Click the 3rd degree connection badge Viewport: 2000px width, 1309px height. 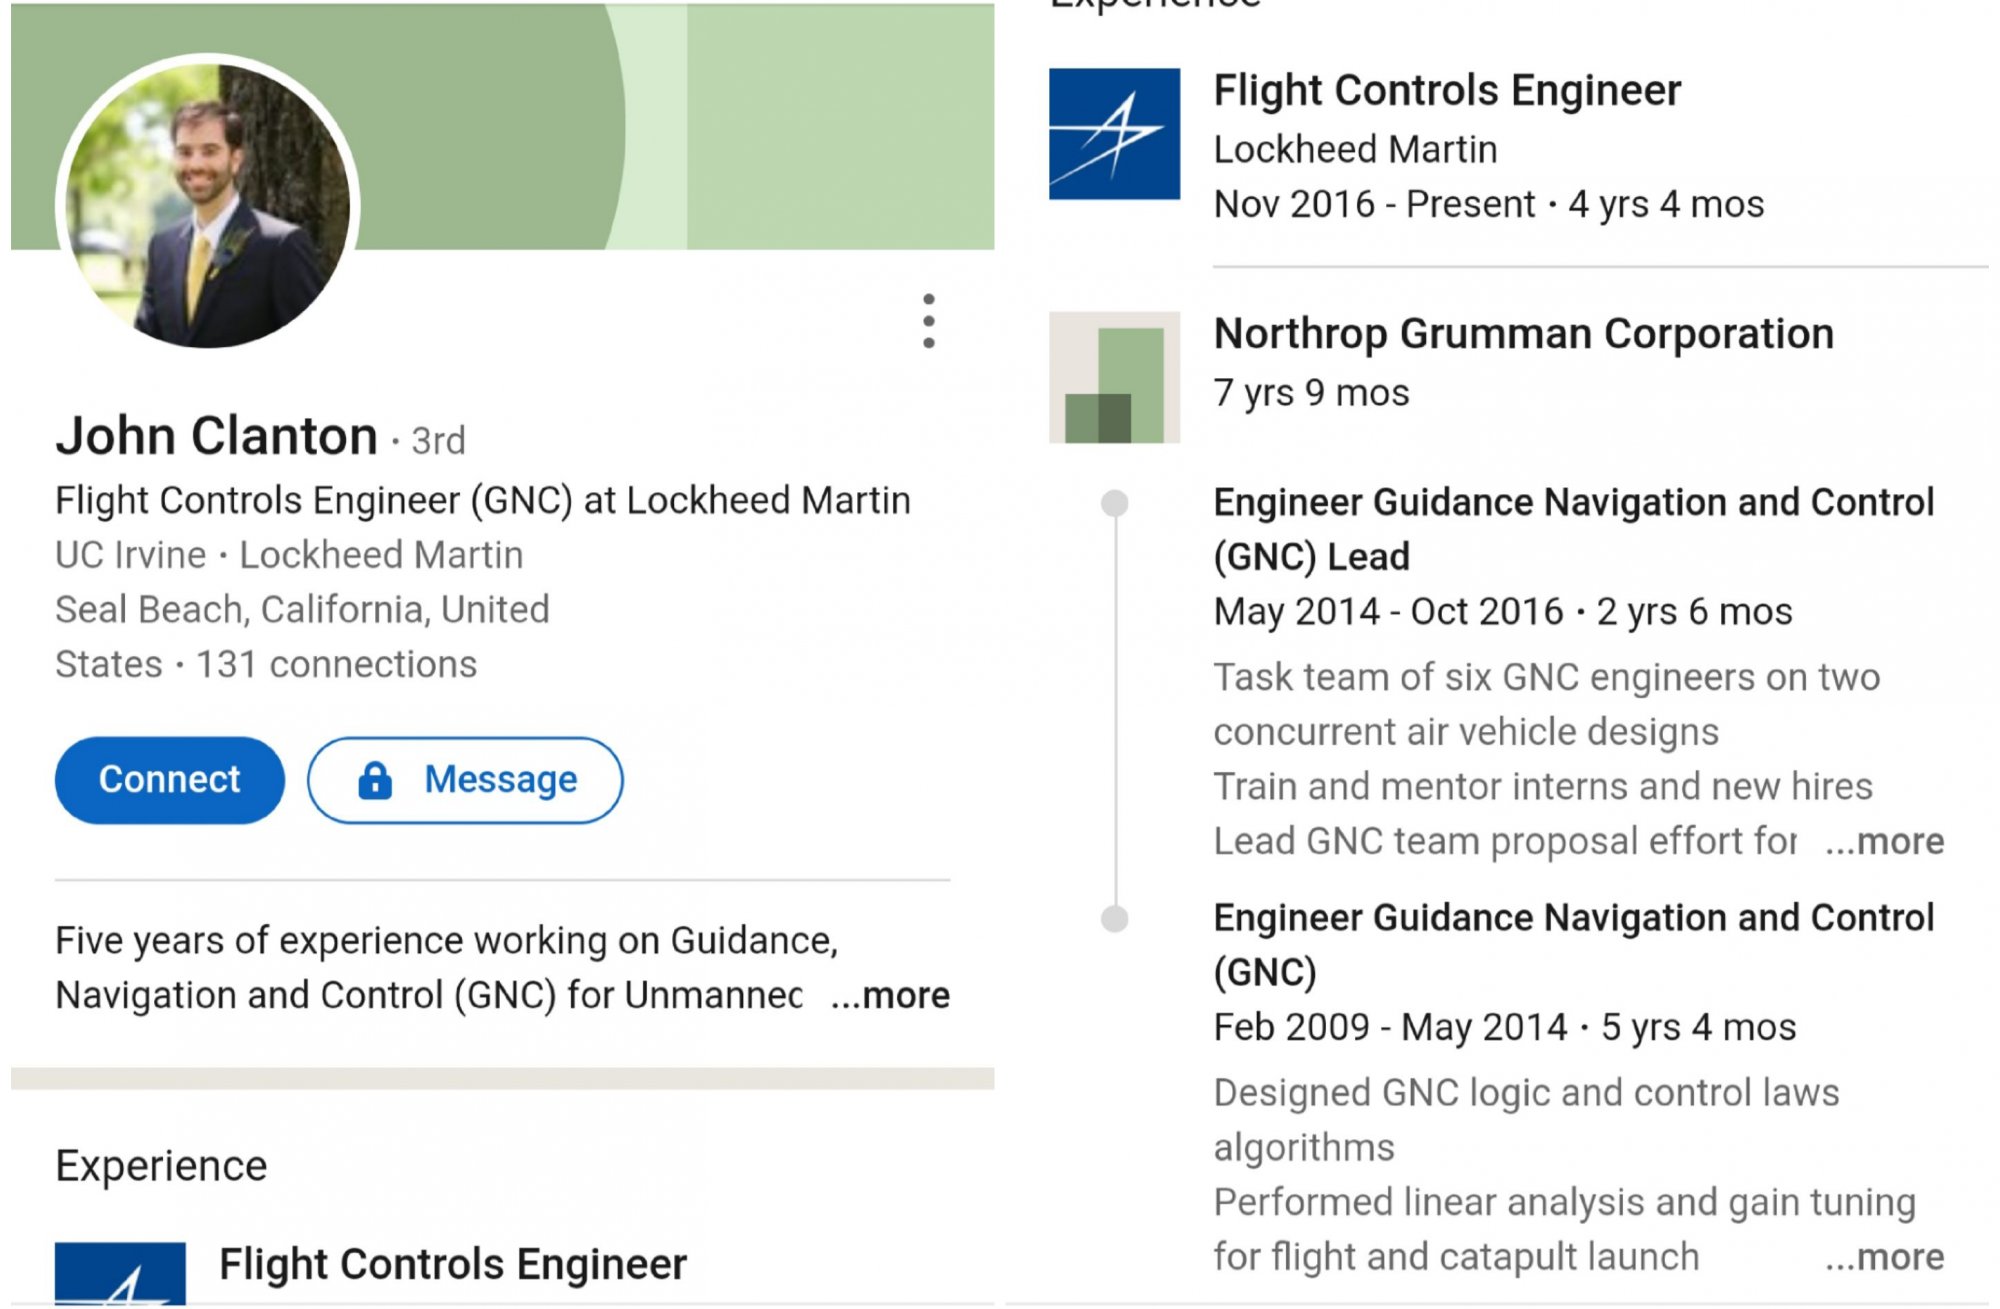coord(438,441)
